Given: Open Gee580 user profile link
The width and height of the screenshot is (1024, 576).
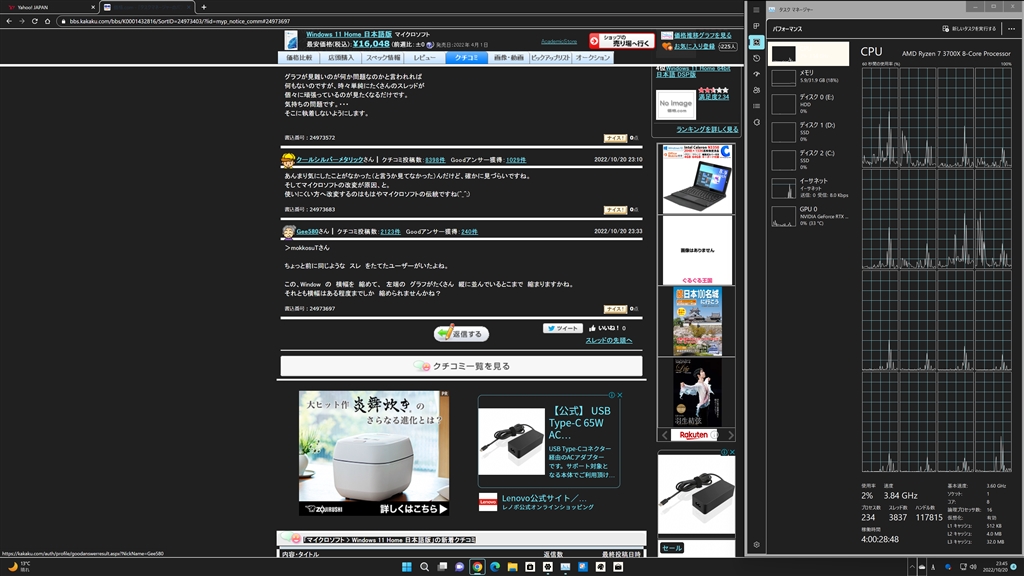Looking at the screenshot, I should (x=308, y=231).
